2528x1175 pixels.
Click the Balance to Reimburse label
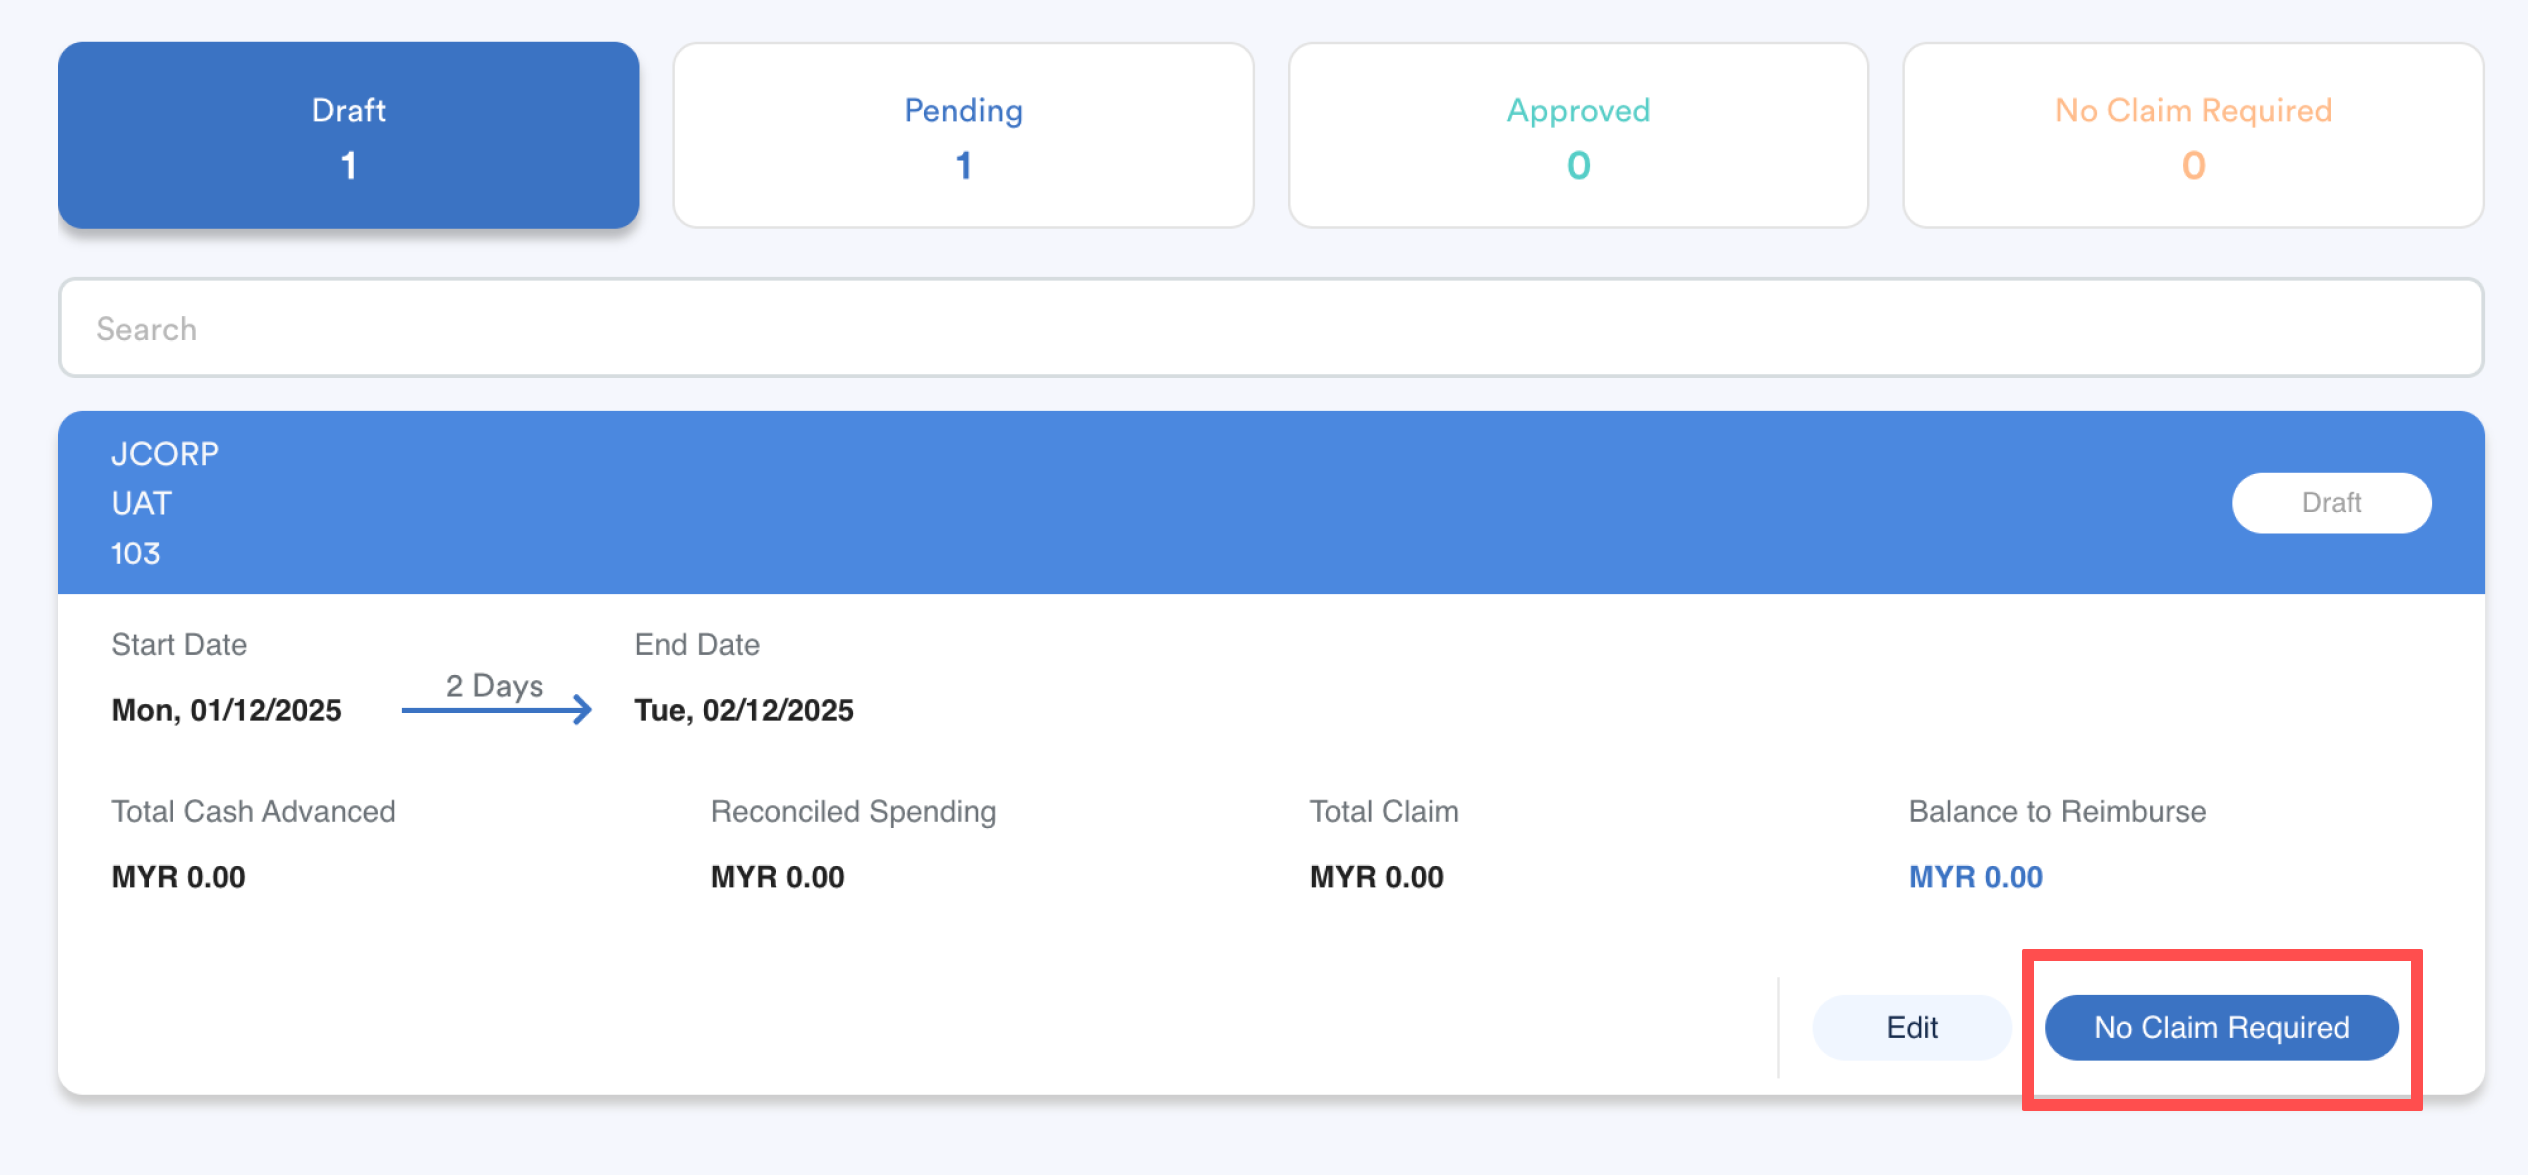coord(2056,811)
